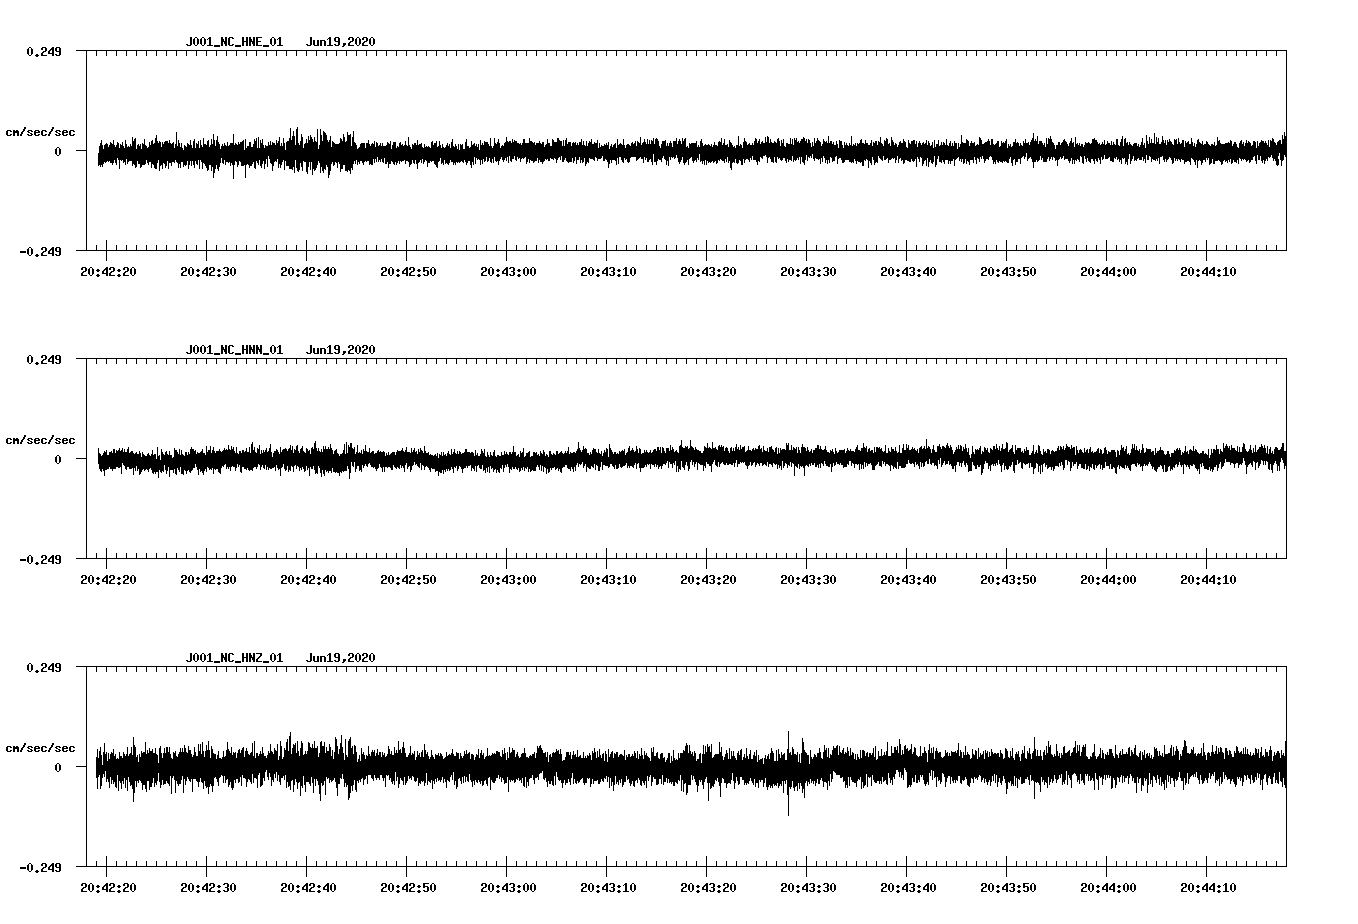The height and width of the screenshot is (924, 1358).
Task: Click the 20:44:00 time label under HNN plot
Action: coord(1108,580)
